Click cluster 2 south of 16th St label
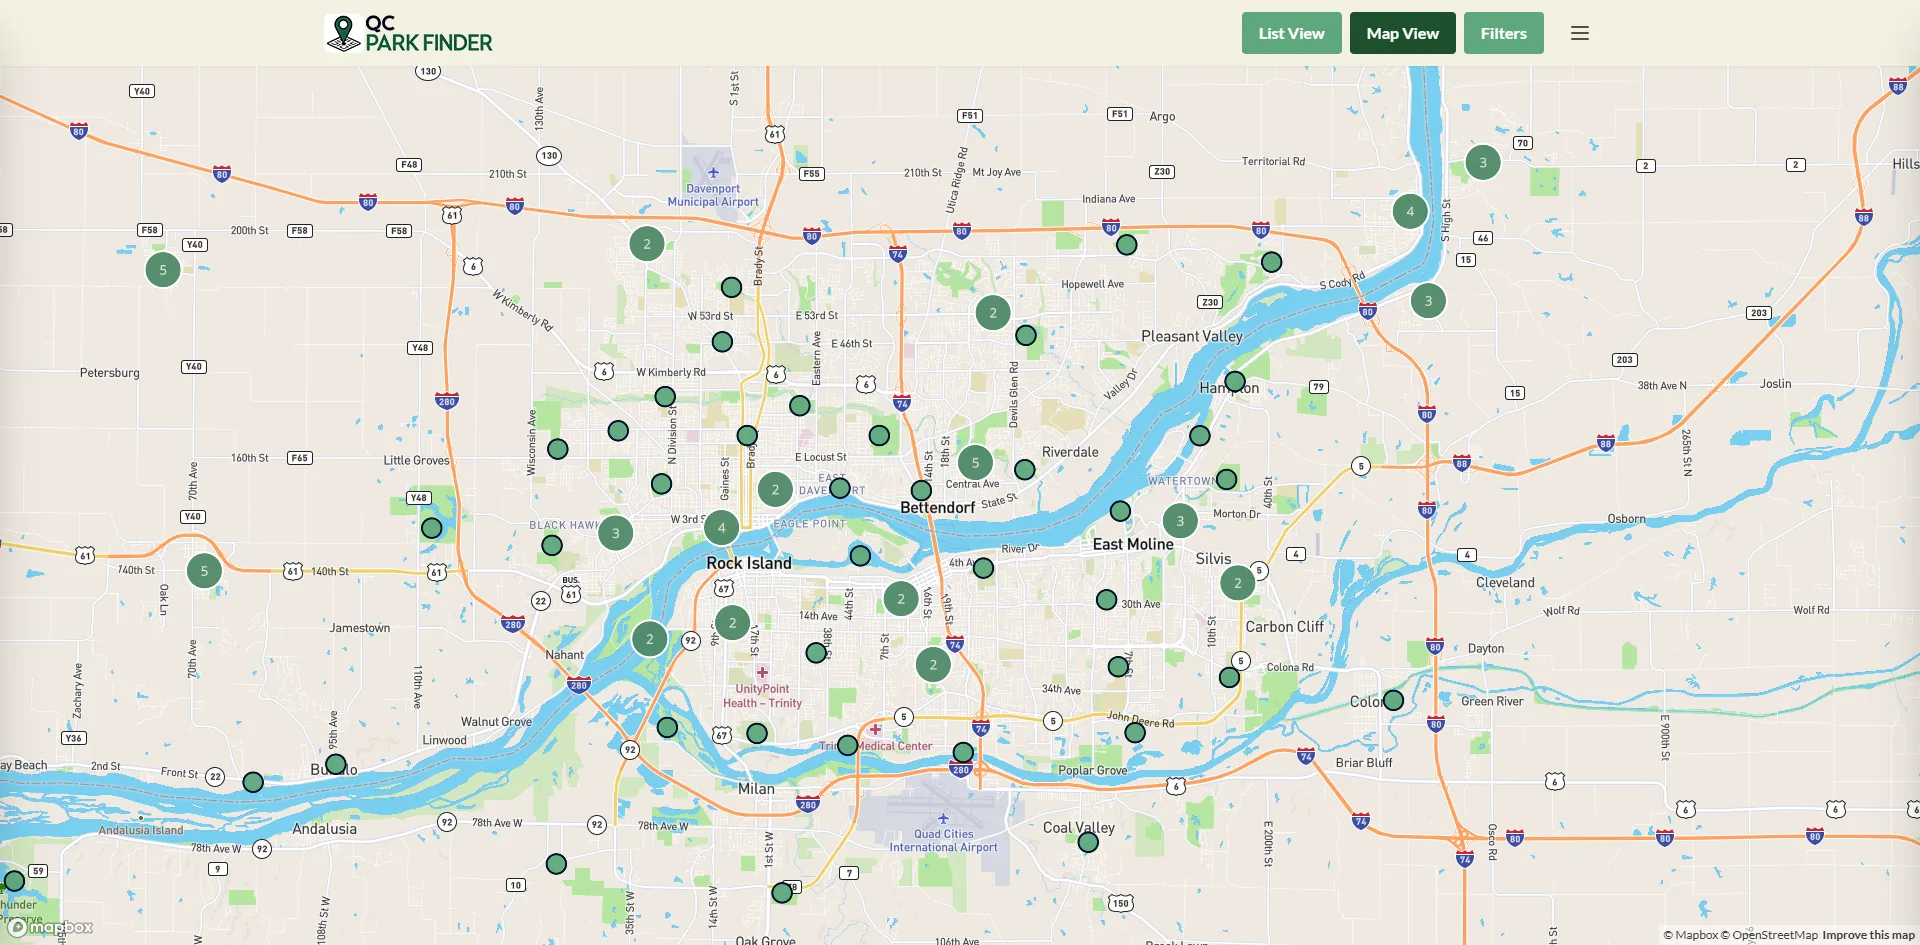Image resolution: width=1920 pixels, height=945 pixels. [x=933, y=664]
